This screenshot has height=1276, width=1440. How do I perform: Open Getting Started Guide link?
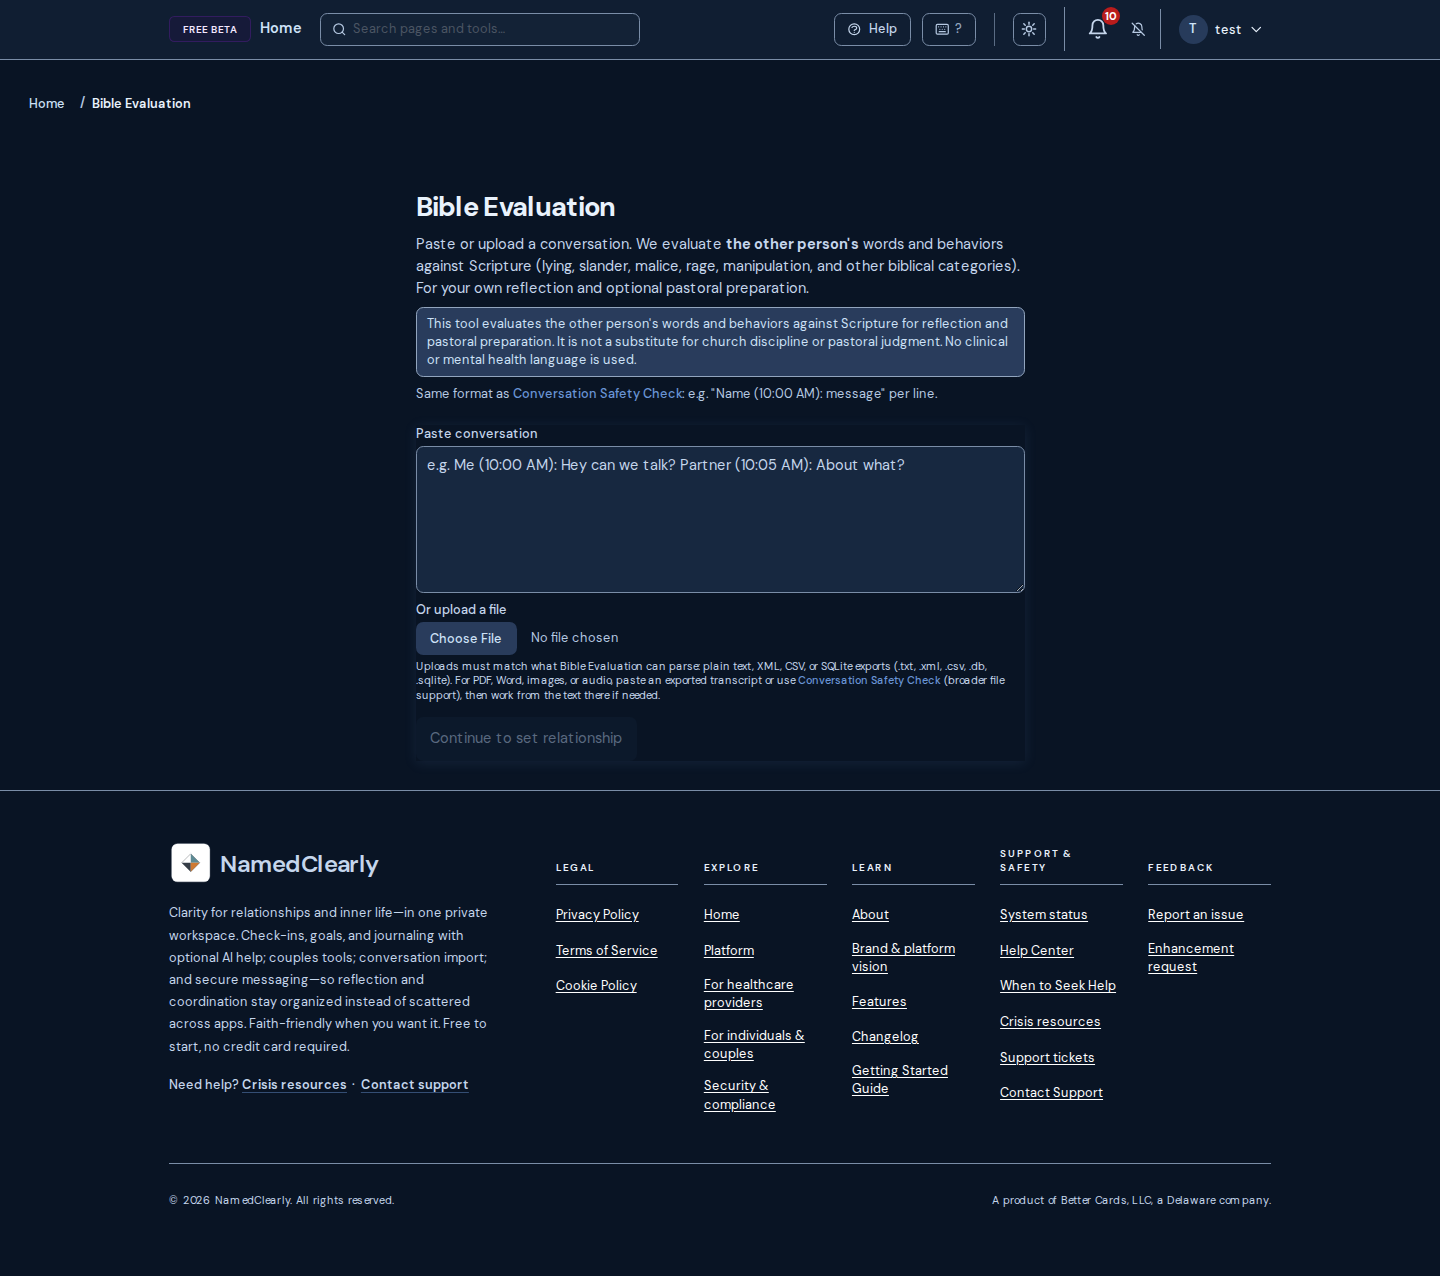tap(900, 1079)
